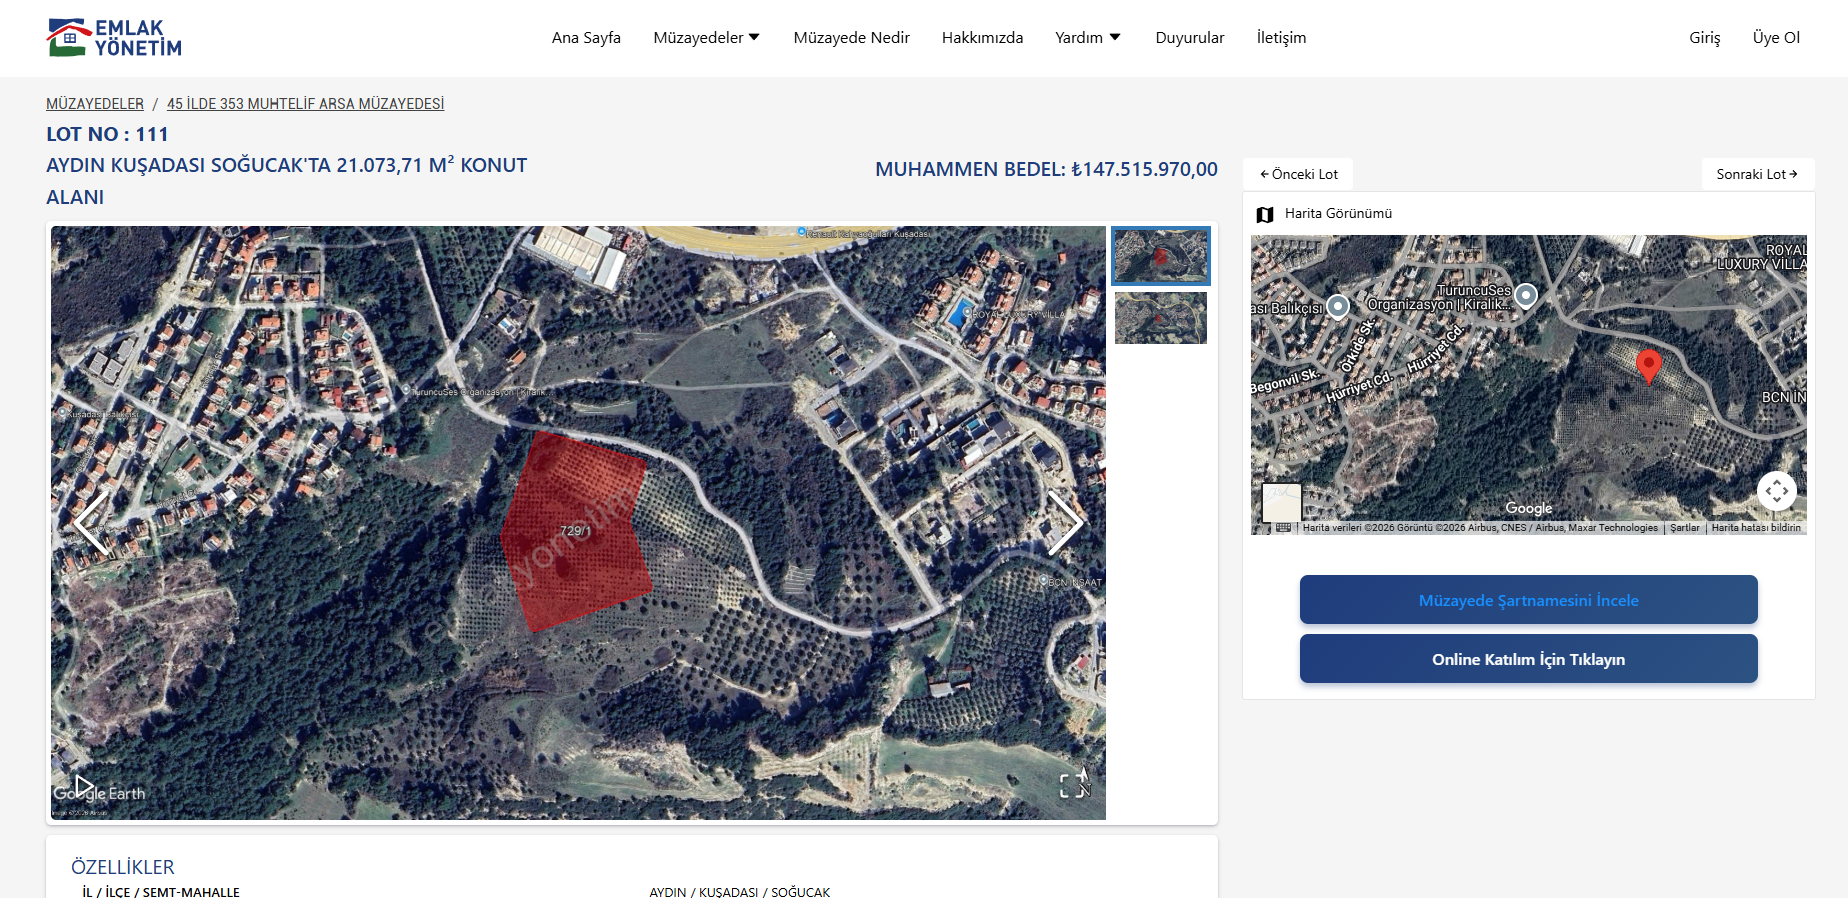Viewport: 1848px width, 898px height.
Task: Start the gallery slideshow play button
Action: pyautogui.click(x=84, y=787)
